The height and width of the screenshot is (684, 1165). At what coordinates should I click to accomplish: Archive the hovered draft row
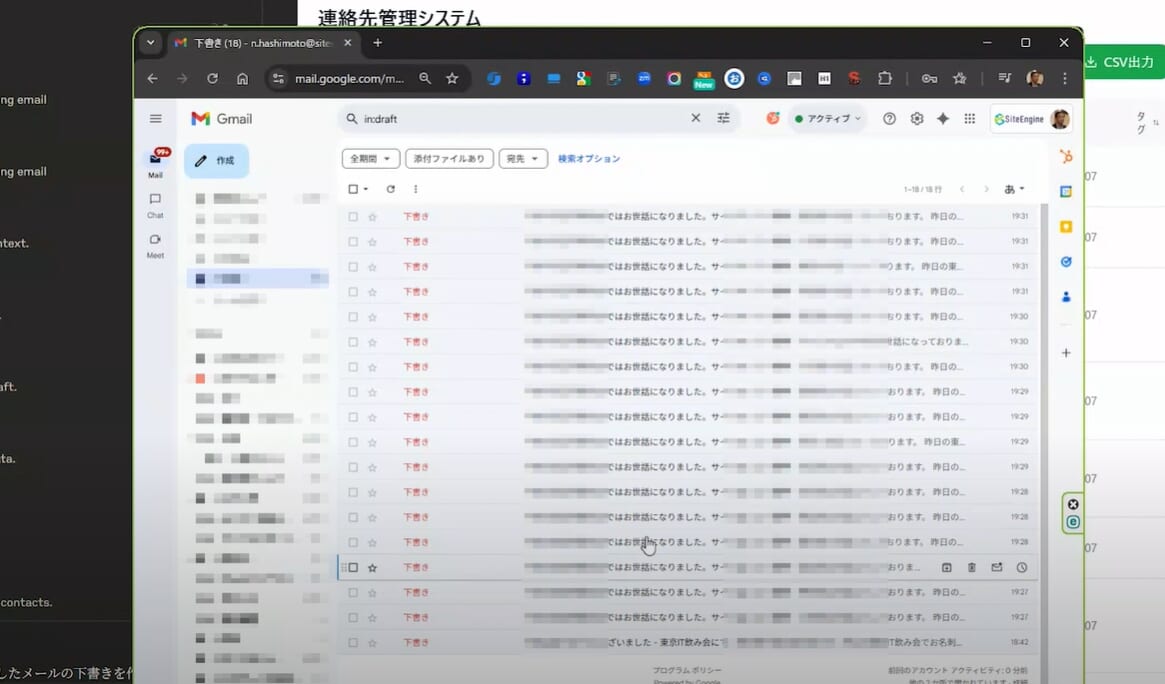tap(947, 567)
